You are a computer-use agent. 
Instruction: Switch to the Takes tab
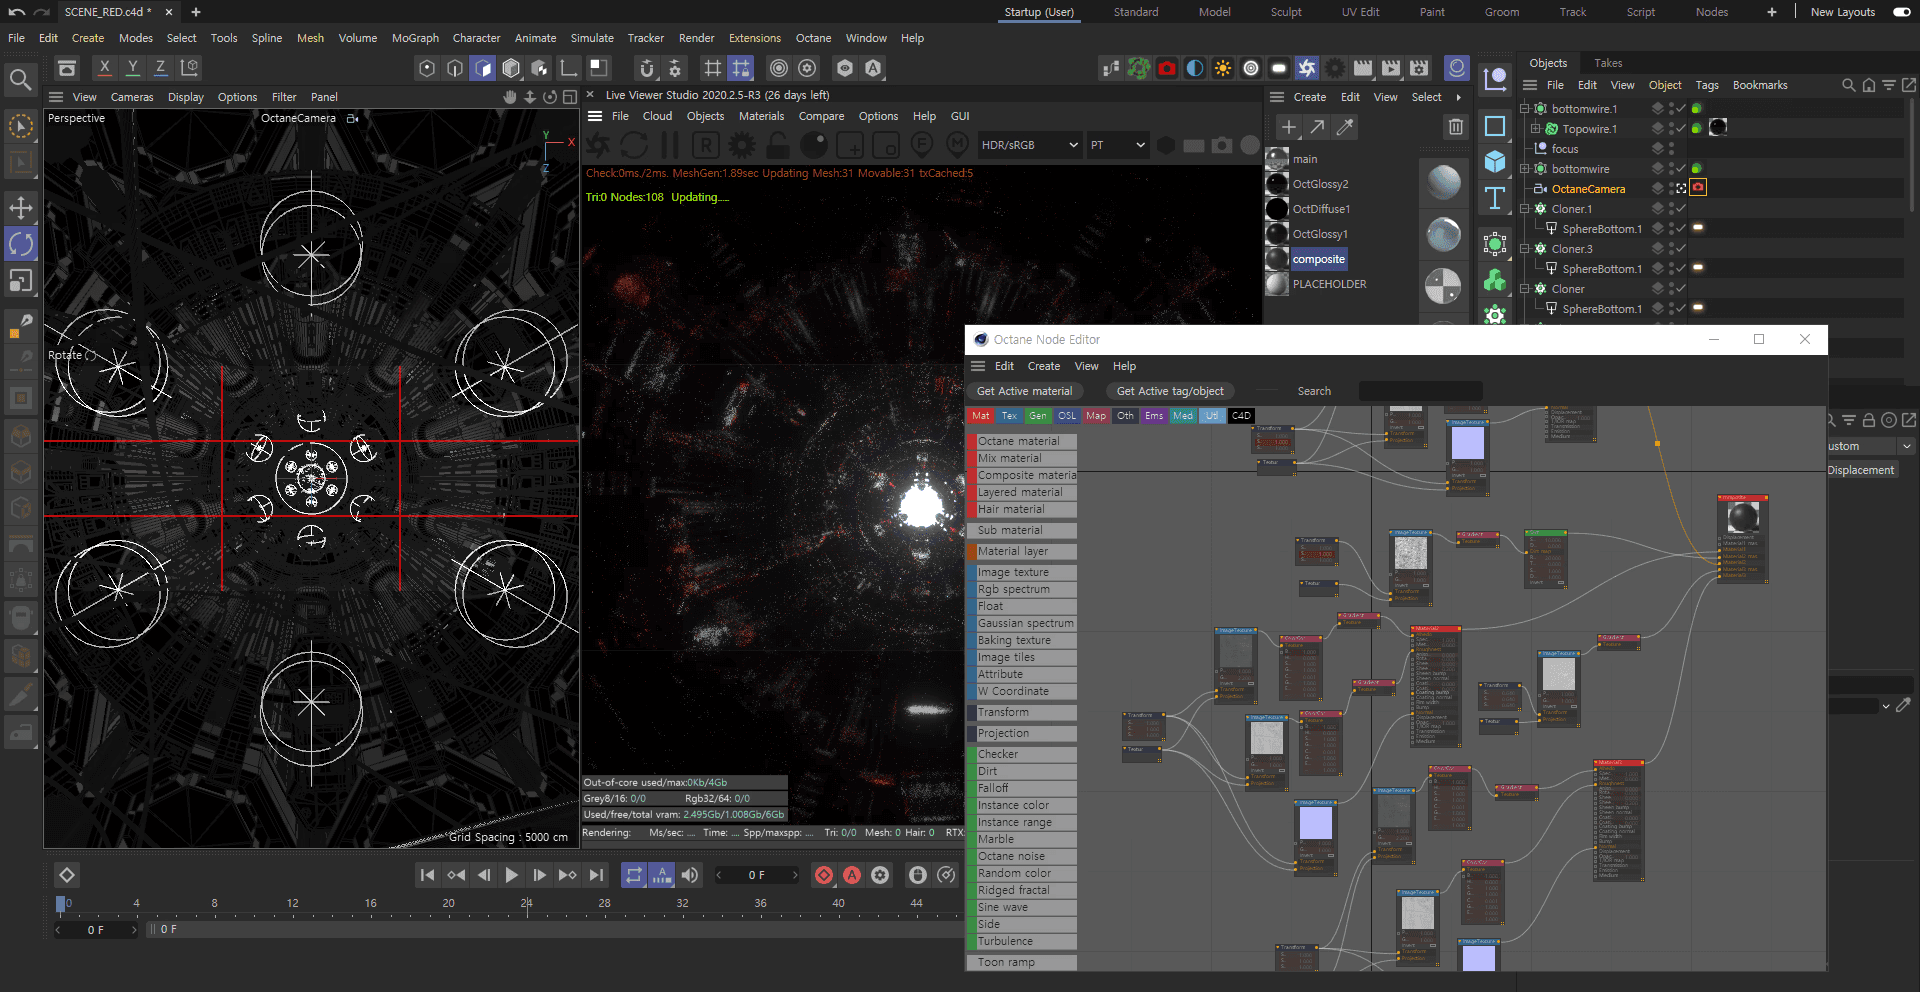pos(1608,63)
